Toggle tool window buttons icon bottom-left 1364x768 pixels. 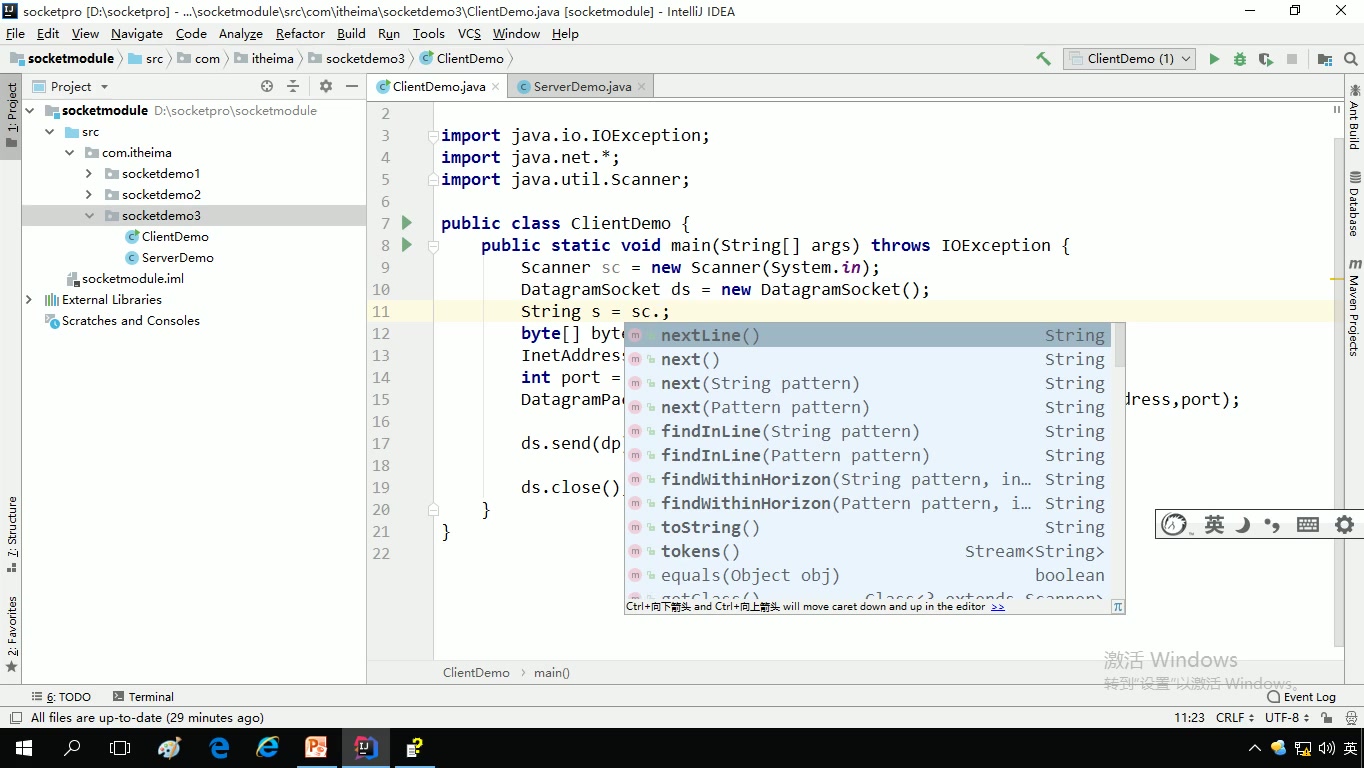[x=15, y=718]
